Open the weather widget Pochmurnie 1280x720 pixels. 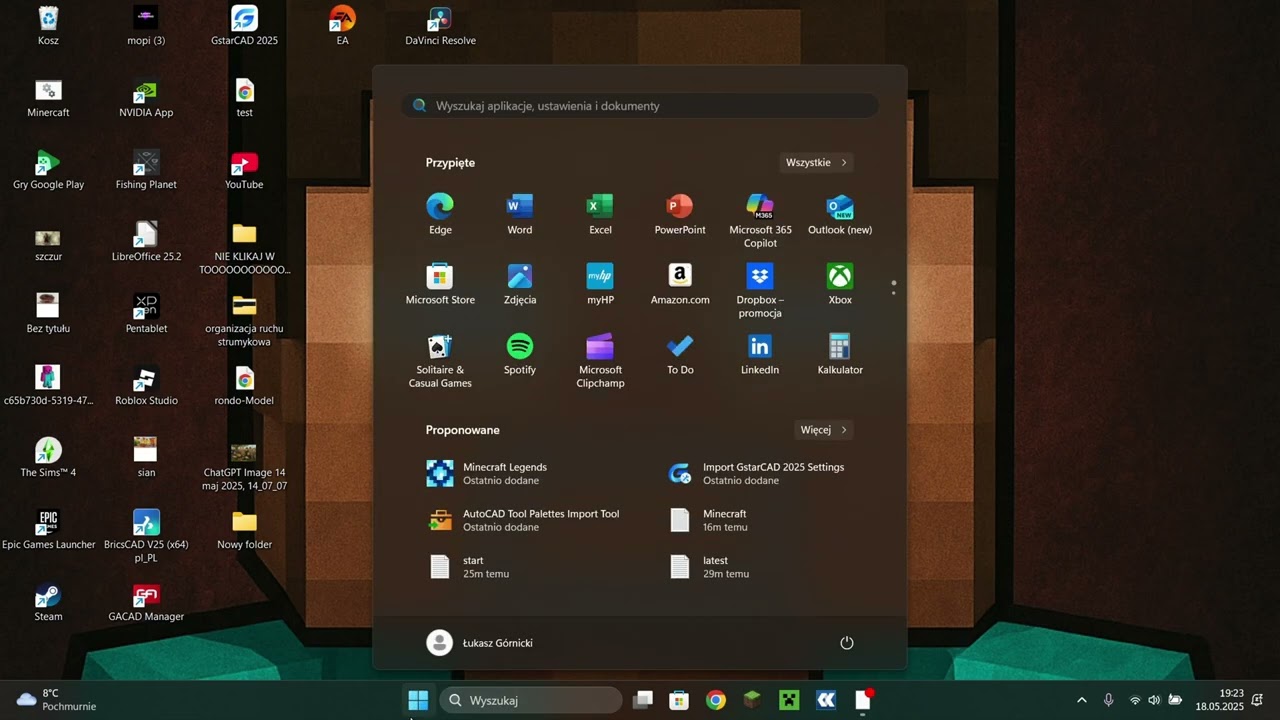(x=57, y=700)
